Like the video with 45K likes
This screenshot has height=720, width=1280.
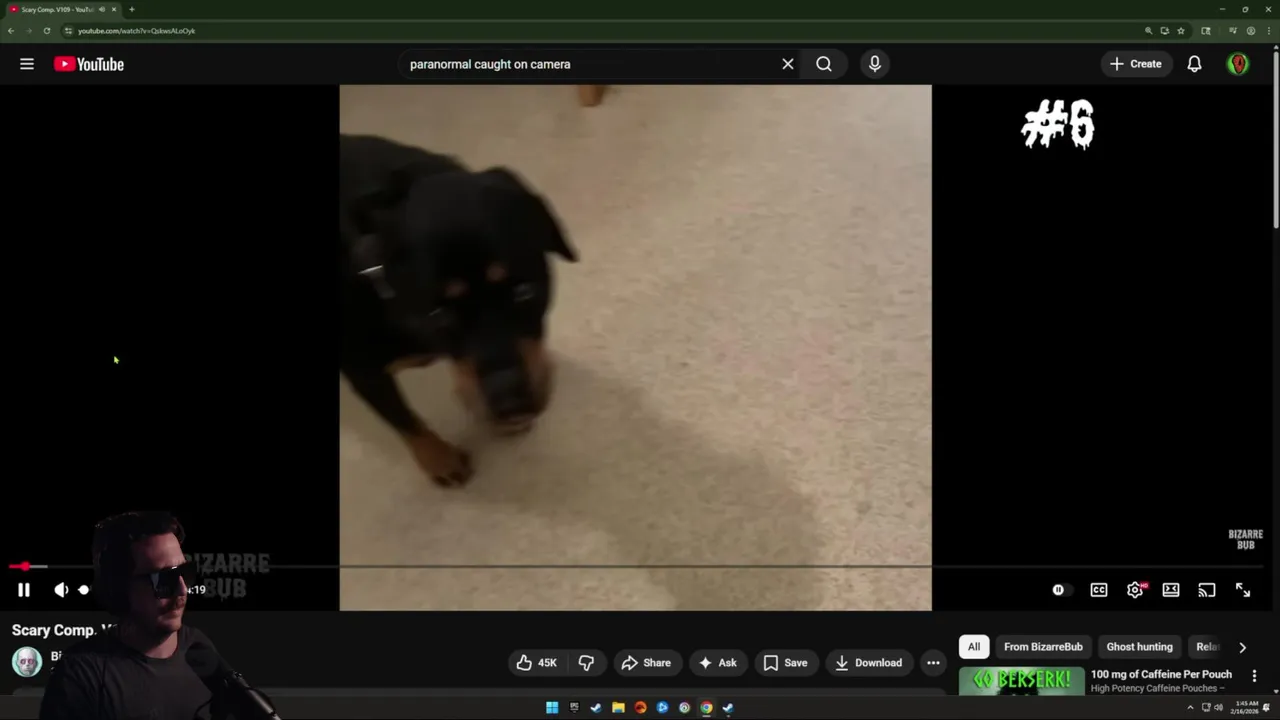pyautogui.click(x=537, y=663)
